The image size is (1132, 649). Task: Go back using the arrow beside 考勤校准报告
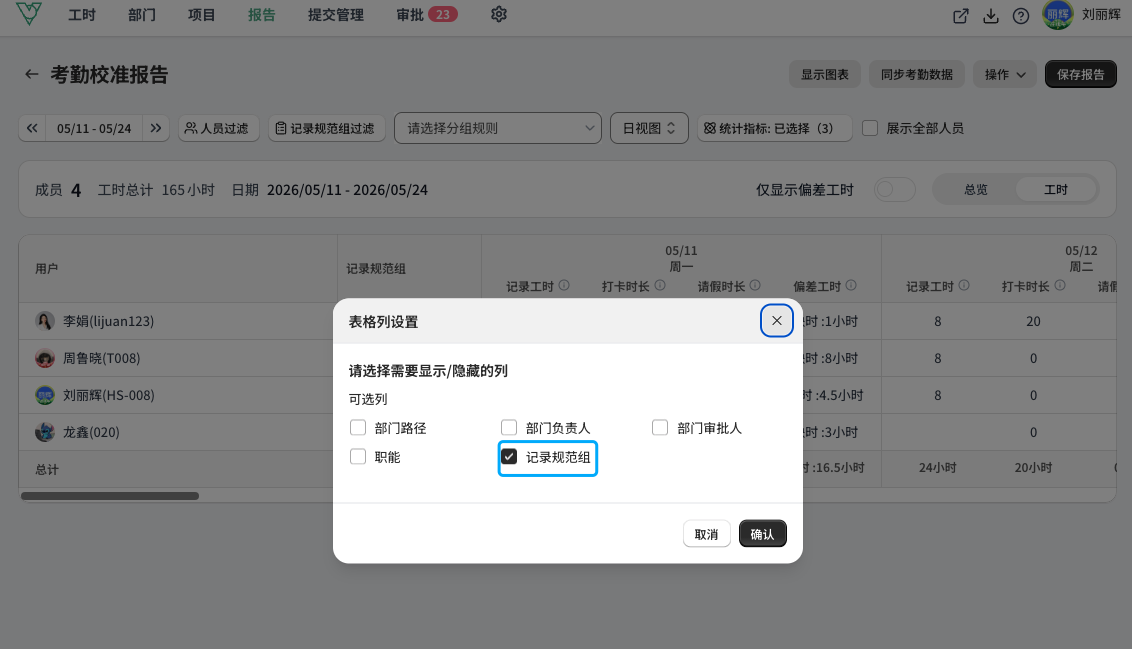tap(31, 74)
